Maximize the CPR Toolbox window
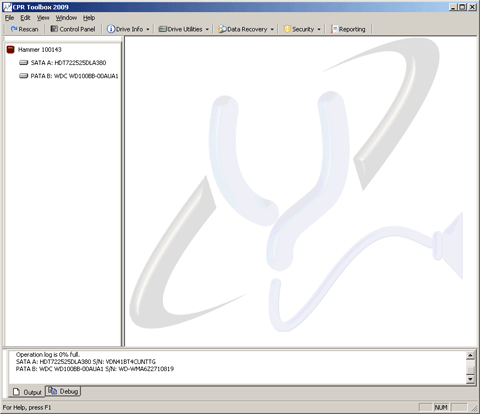 [x=462, y=7]
